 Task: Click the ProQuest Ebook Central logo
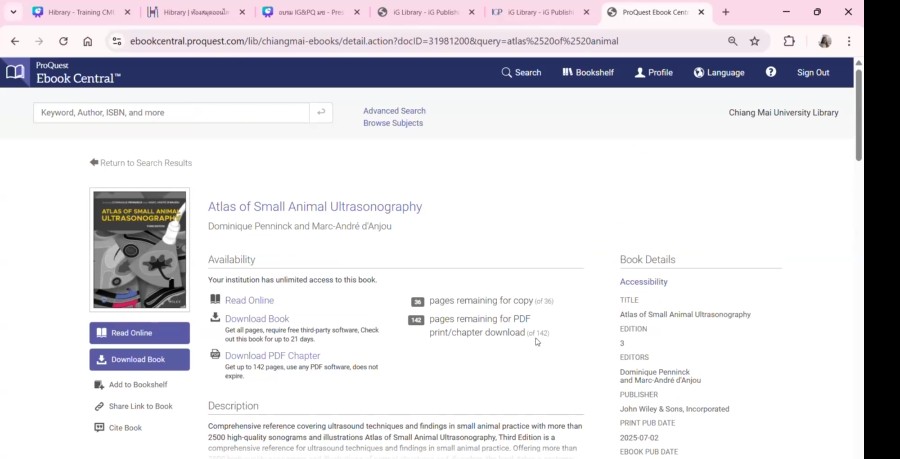[x=62, y=72]
